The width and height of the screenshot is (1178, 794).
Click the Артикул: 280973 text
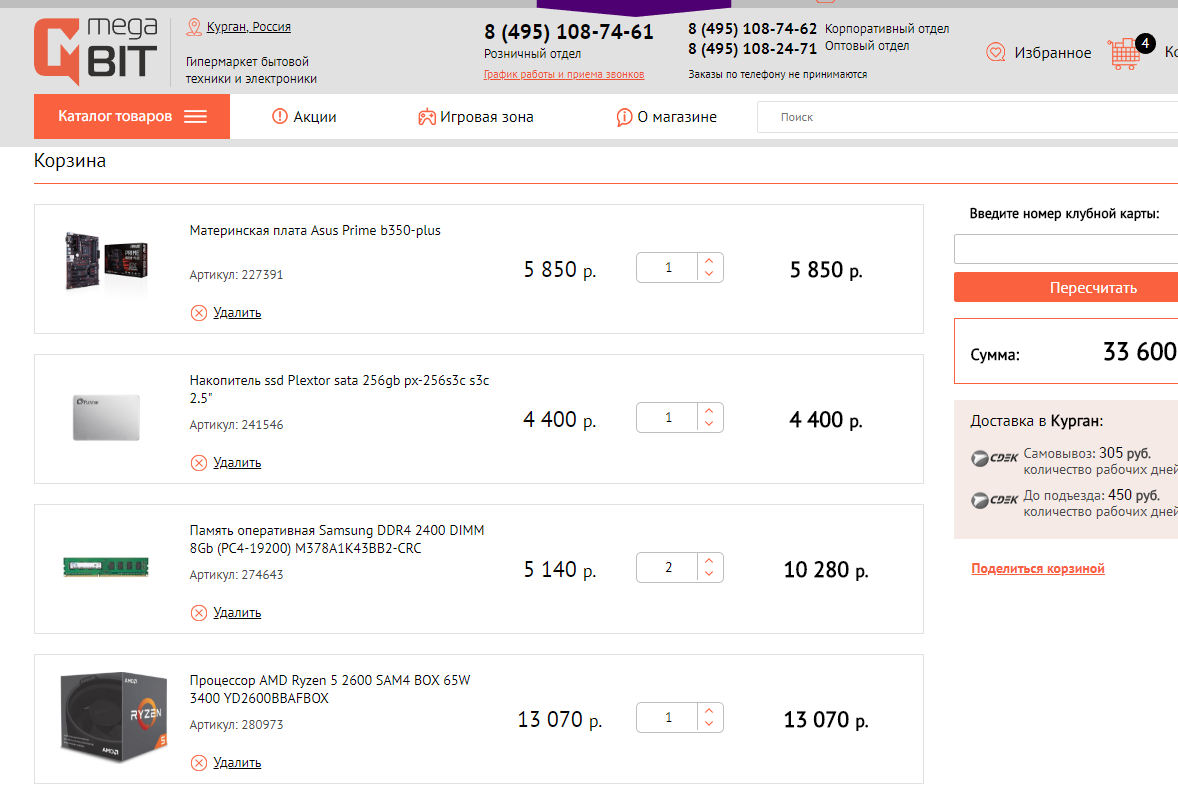tap(236, 725)
